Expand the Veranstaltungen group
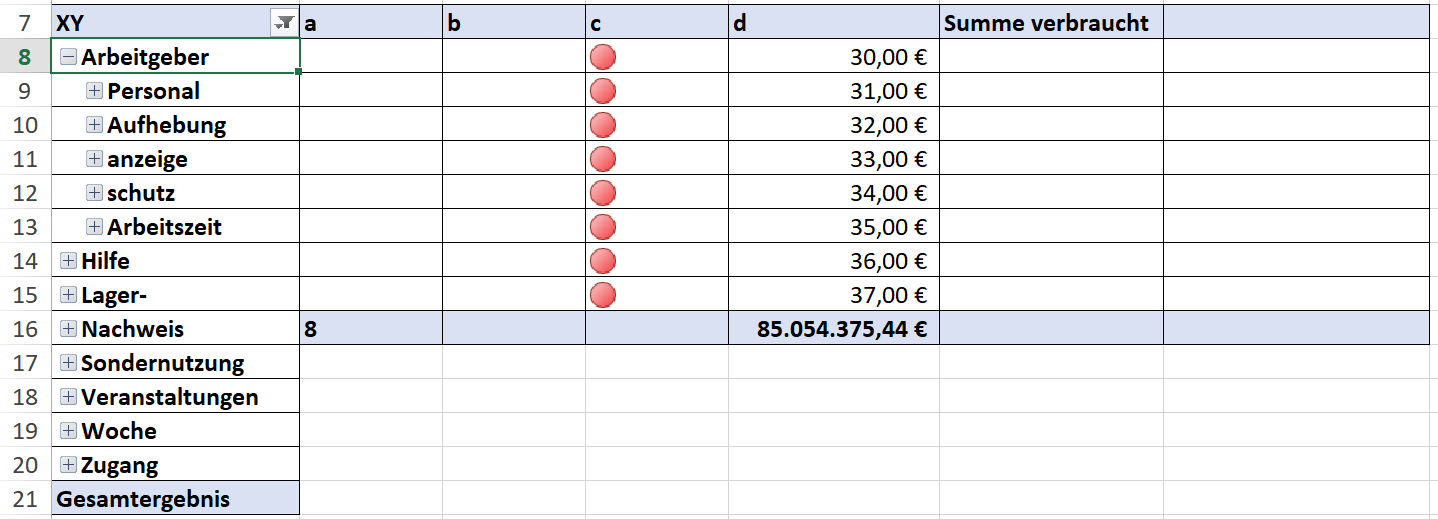The height and width of the screenshot is (519, 1438). pos(68,397)
